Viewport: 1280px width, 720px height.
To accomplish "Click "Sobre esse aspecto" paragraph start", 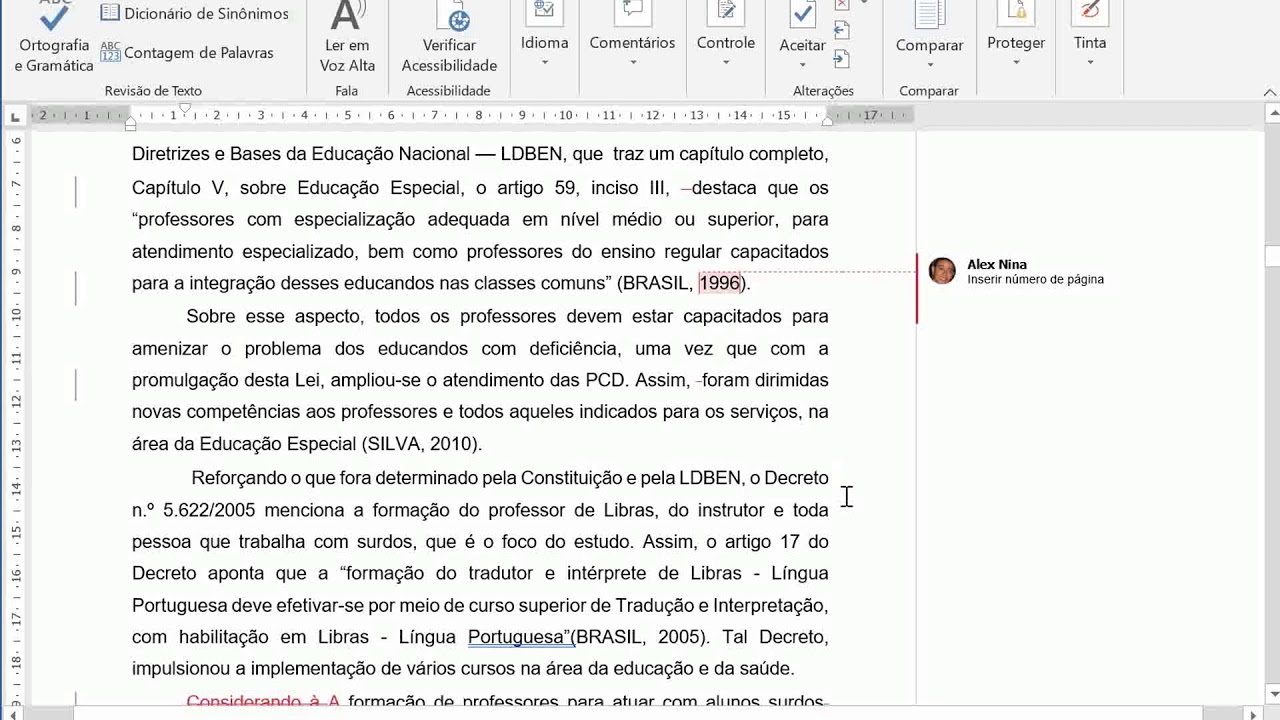I will tap(277, 316).
